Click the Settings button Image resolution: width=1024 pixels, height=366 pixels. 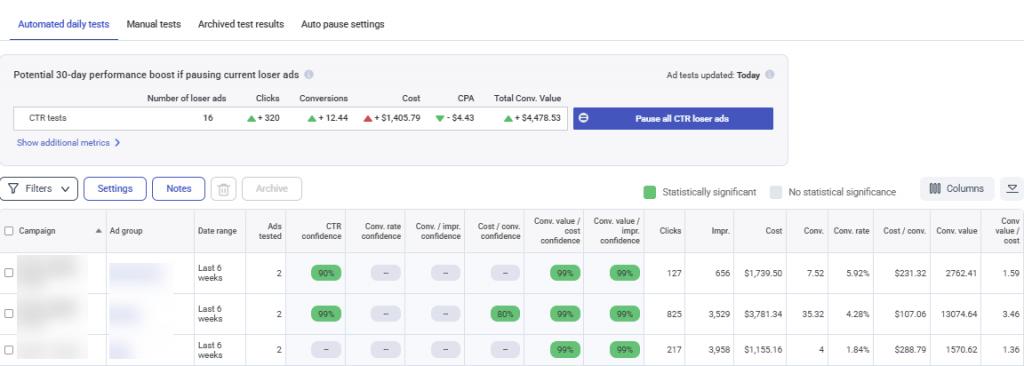click(x=115, y=189)
